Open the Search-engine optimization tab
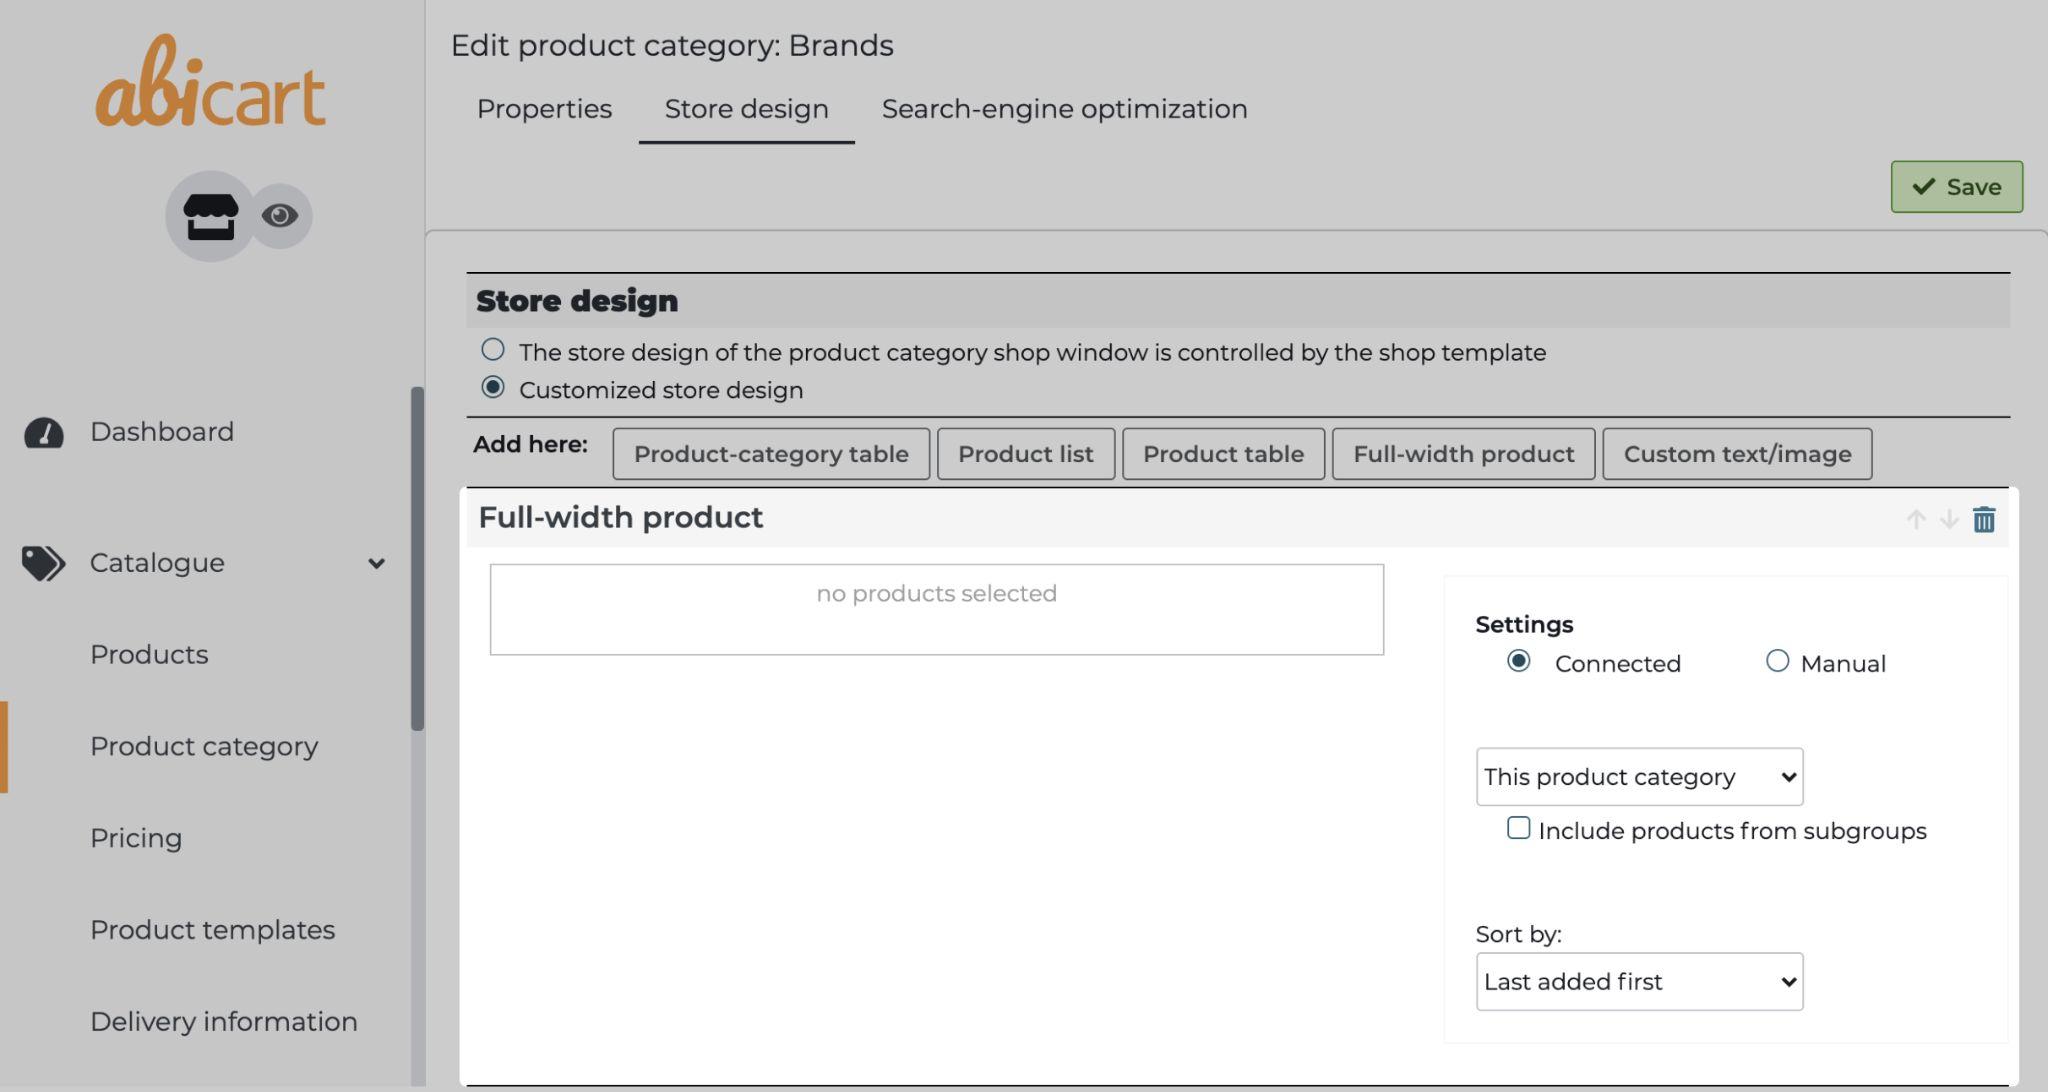 [x=1064, y=109]
